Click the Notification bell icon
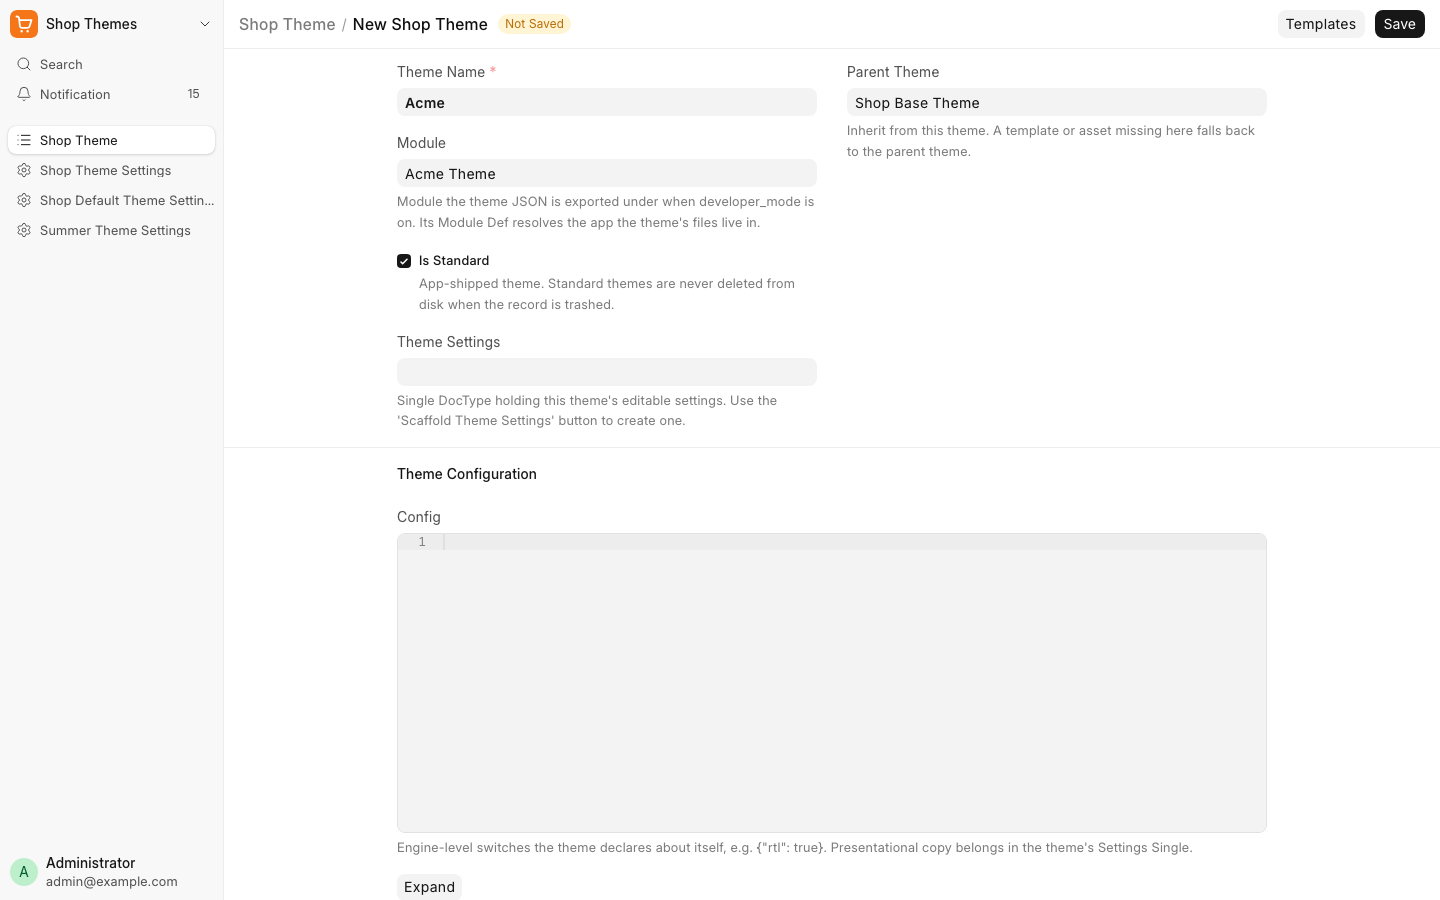The image size is (1440, 900). (x=24, y=94)
